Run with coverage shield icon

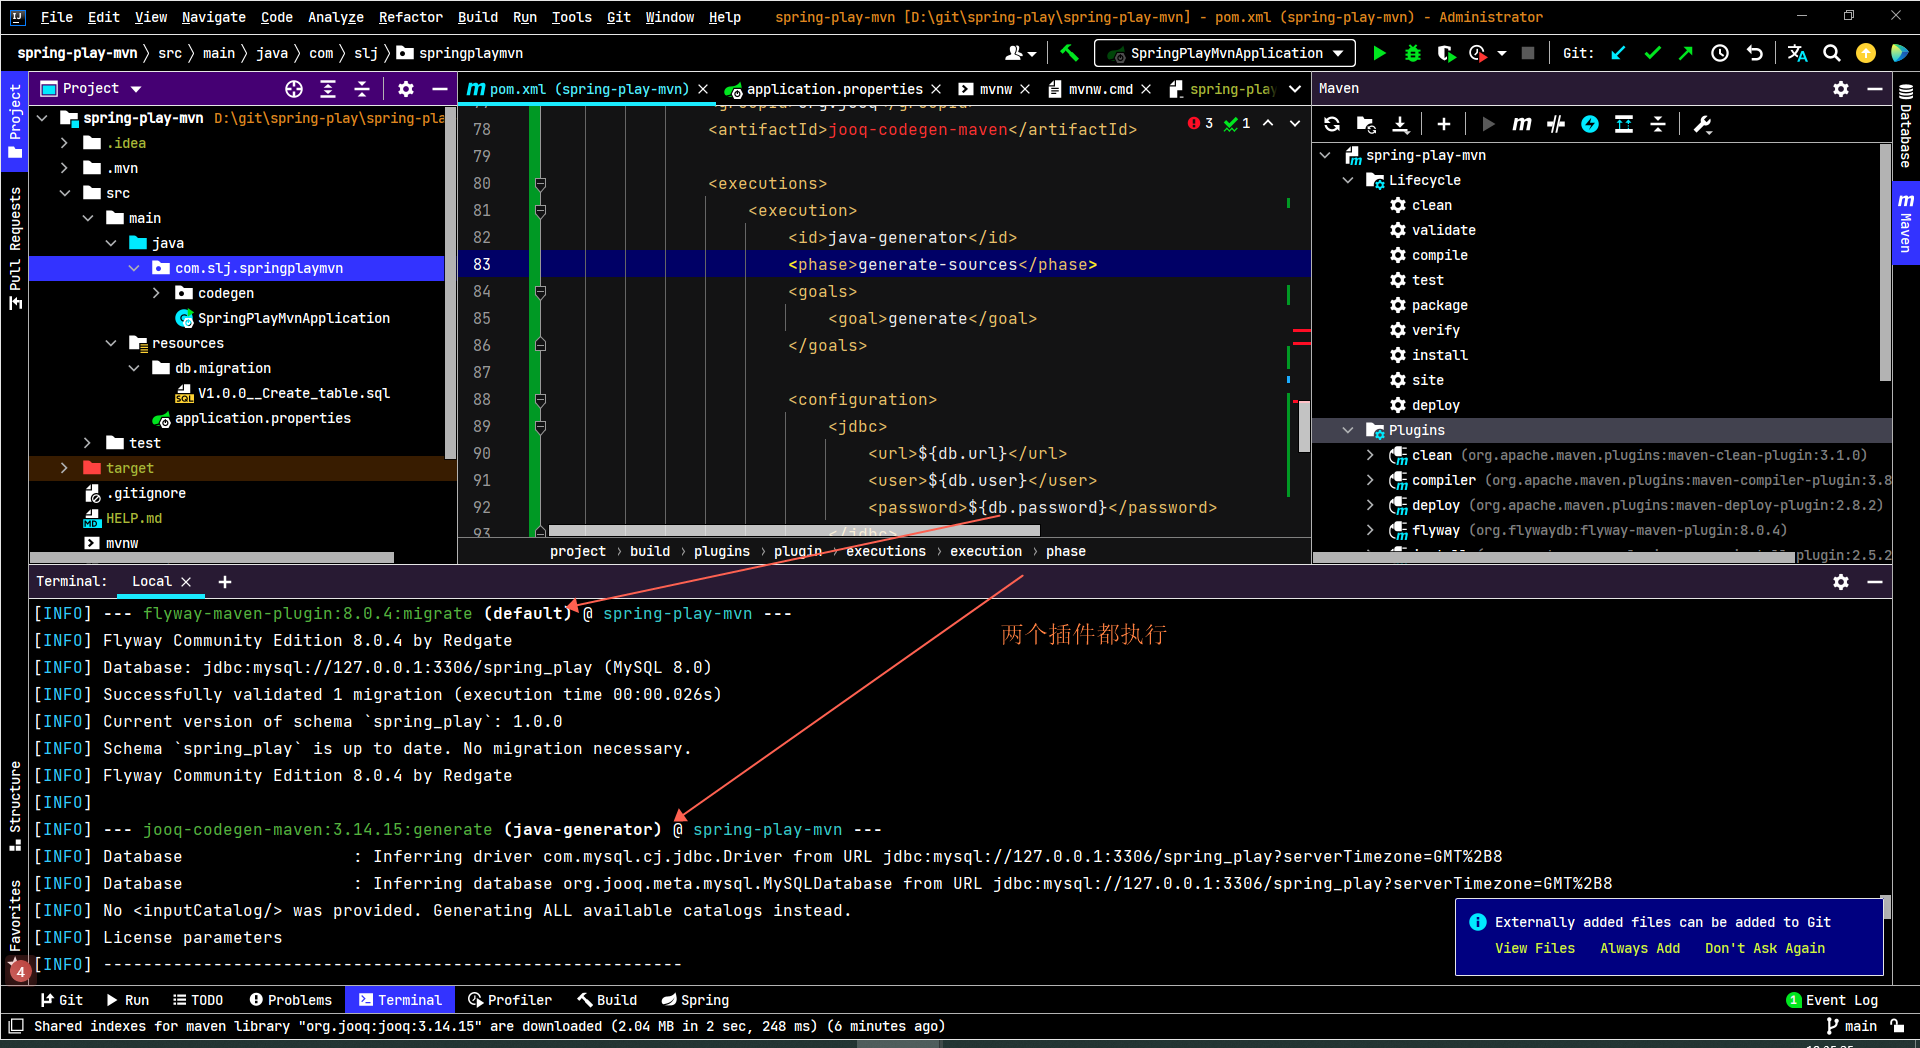tap(1446, 53)
